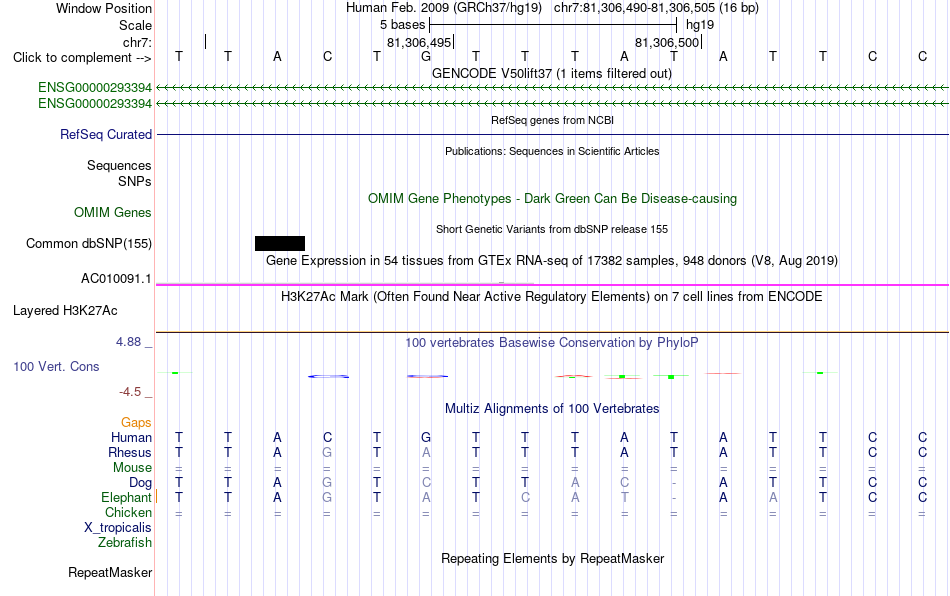950x596 pixels.
Task: Select the X_tropicalis alignment row label
Action: pyautogui.click(x=118, y=528)
